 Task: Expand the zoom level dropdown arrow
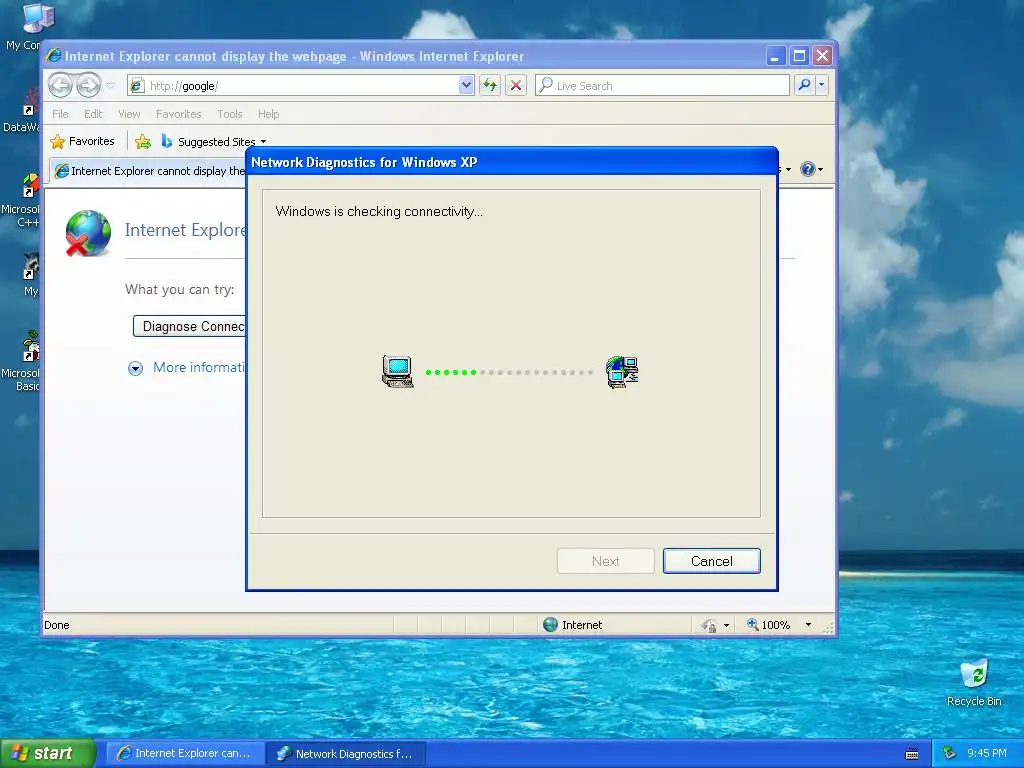coord(808,625)
